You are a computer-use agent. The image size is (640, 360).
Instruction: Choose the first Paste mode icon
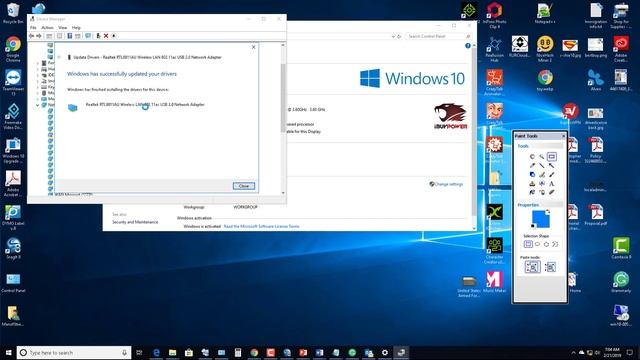pyautogui.click(x=533, y=267)
